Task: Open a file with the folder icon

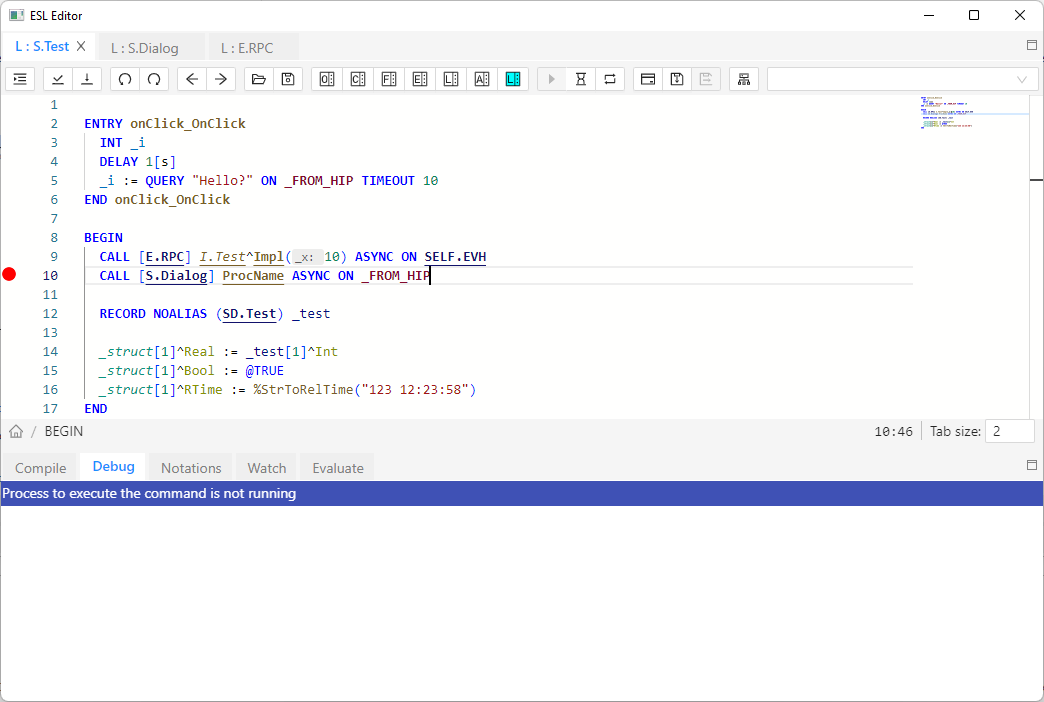Action: 259,79
